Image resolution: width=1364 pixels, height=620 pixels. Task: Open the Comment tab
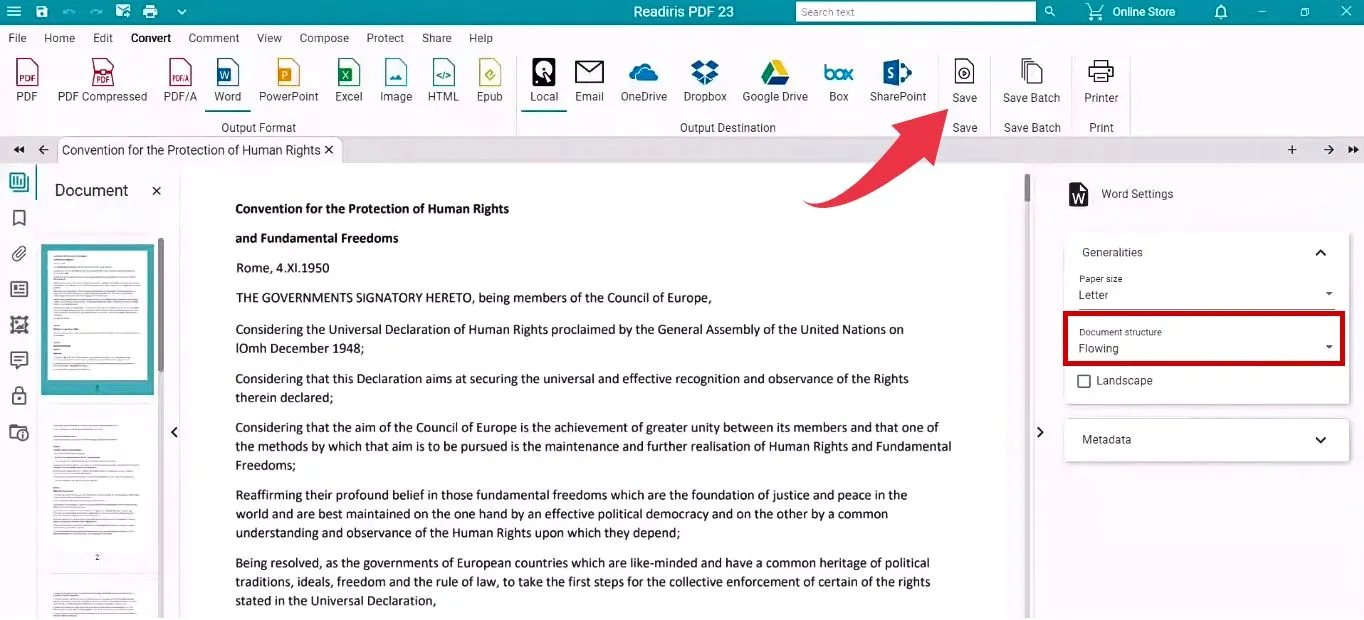click(x=214, y=38)
